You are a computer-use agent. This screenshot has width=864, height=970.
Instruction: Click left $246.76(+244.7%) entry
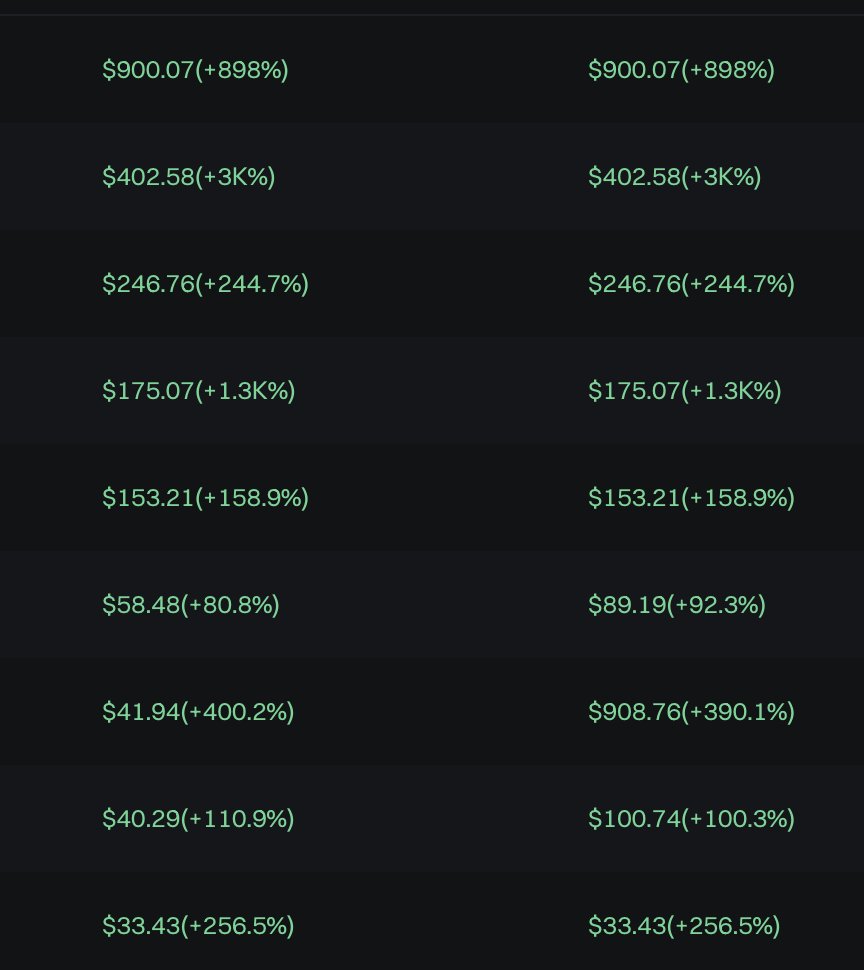(205, 283)
